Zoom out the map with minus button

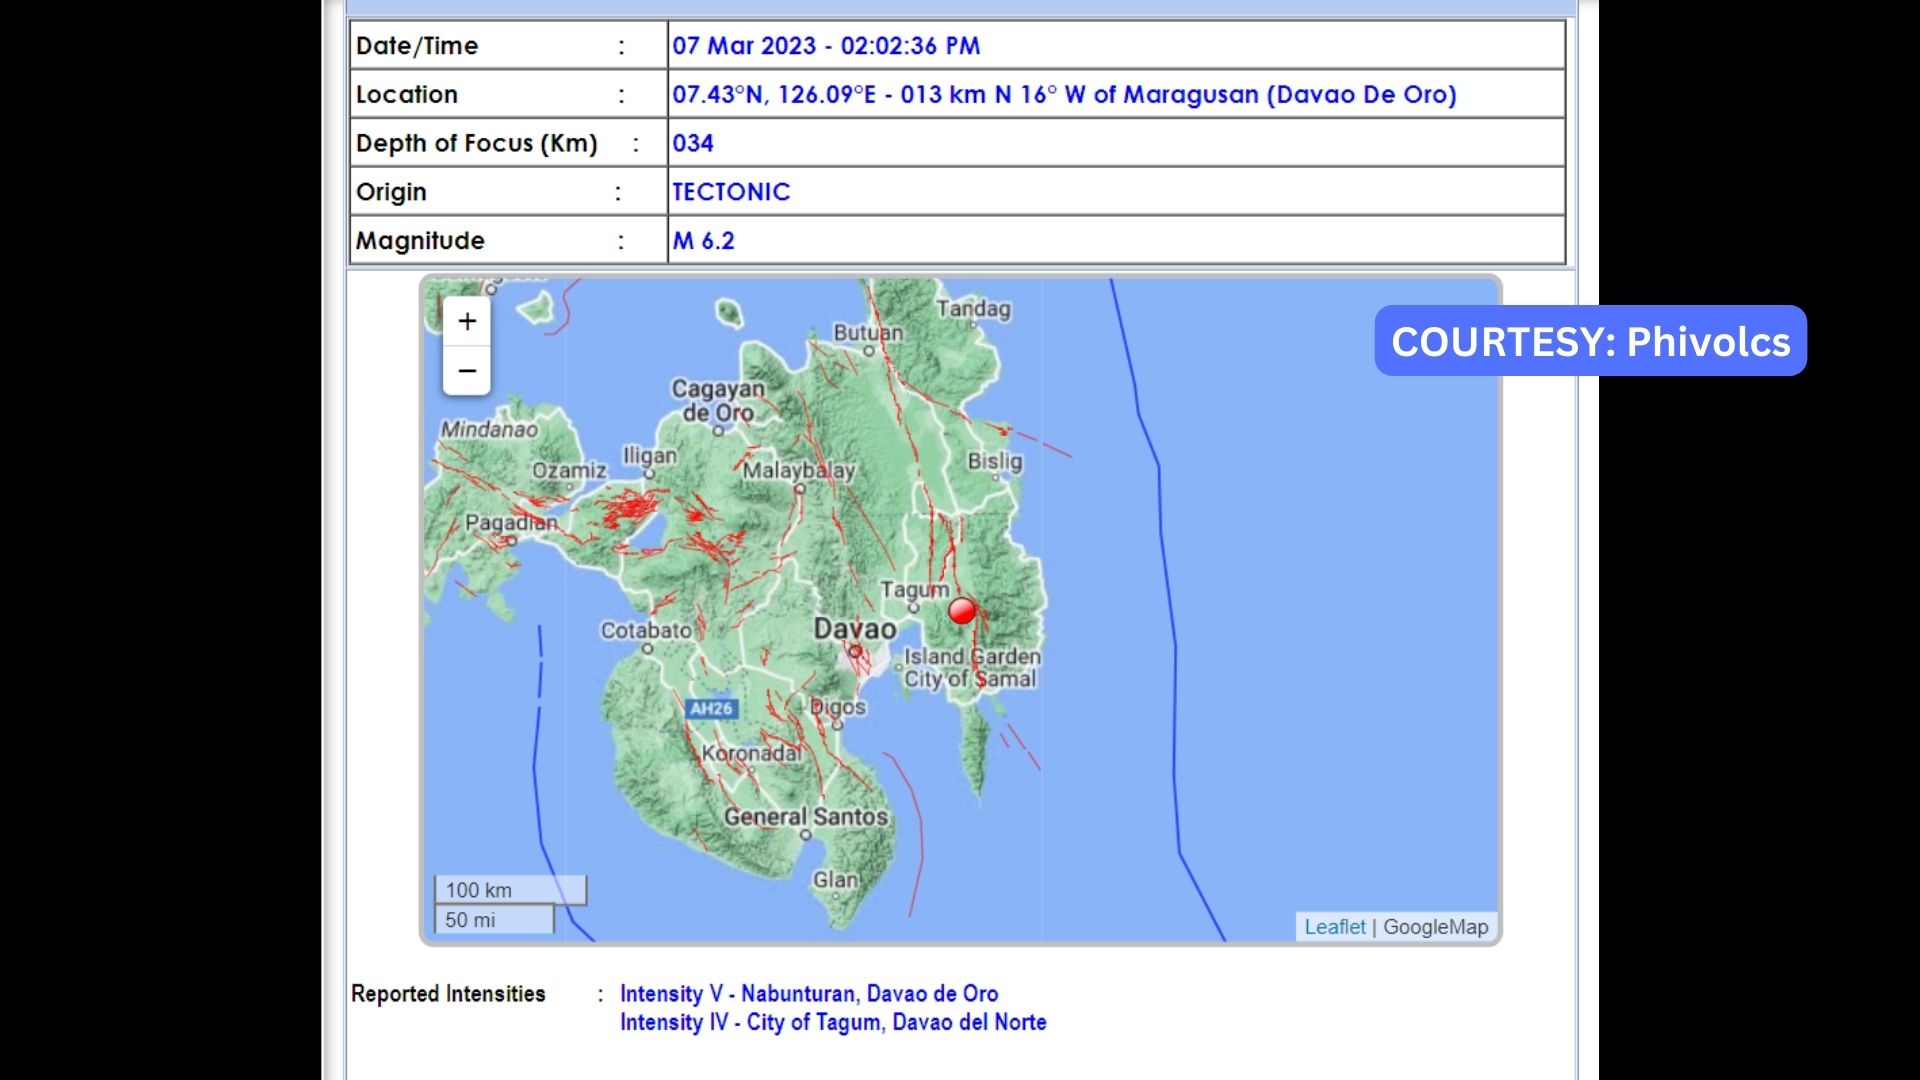pos(467,371)
